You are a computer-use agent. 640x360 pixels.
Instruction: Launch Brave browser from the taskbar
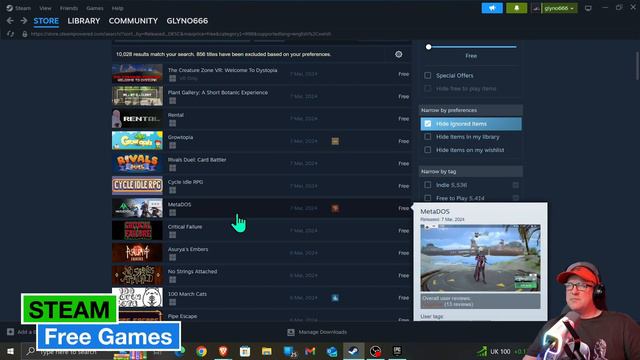[x=223, y=351]
